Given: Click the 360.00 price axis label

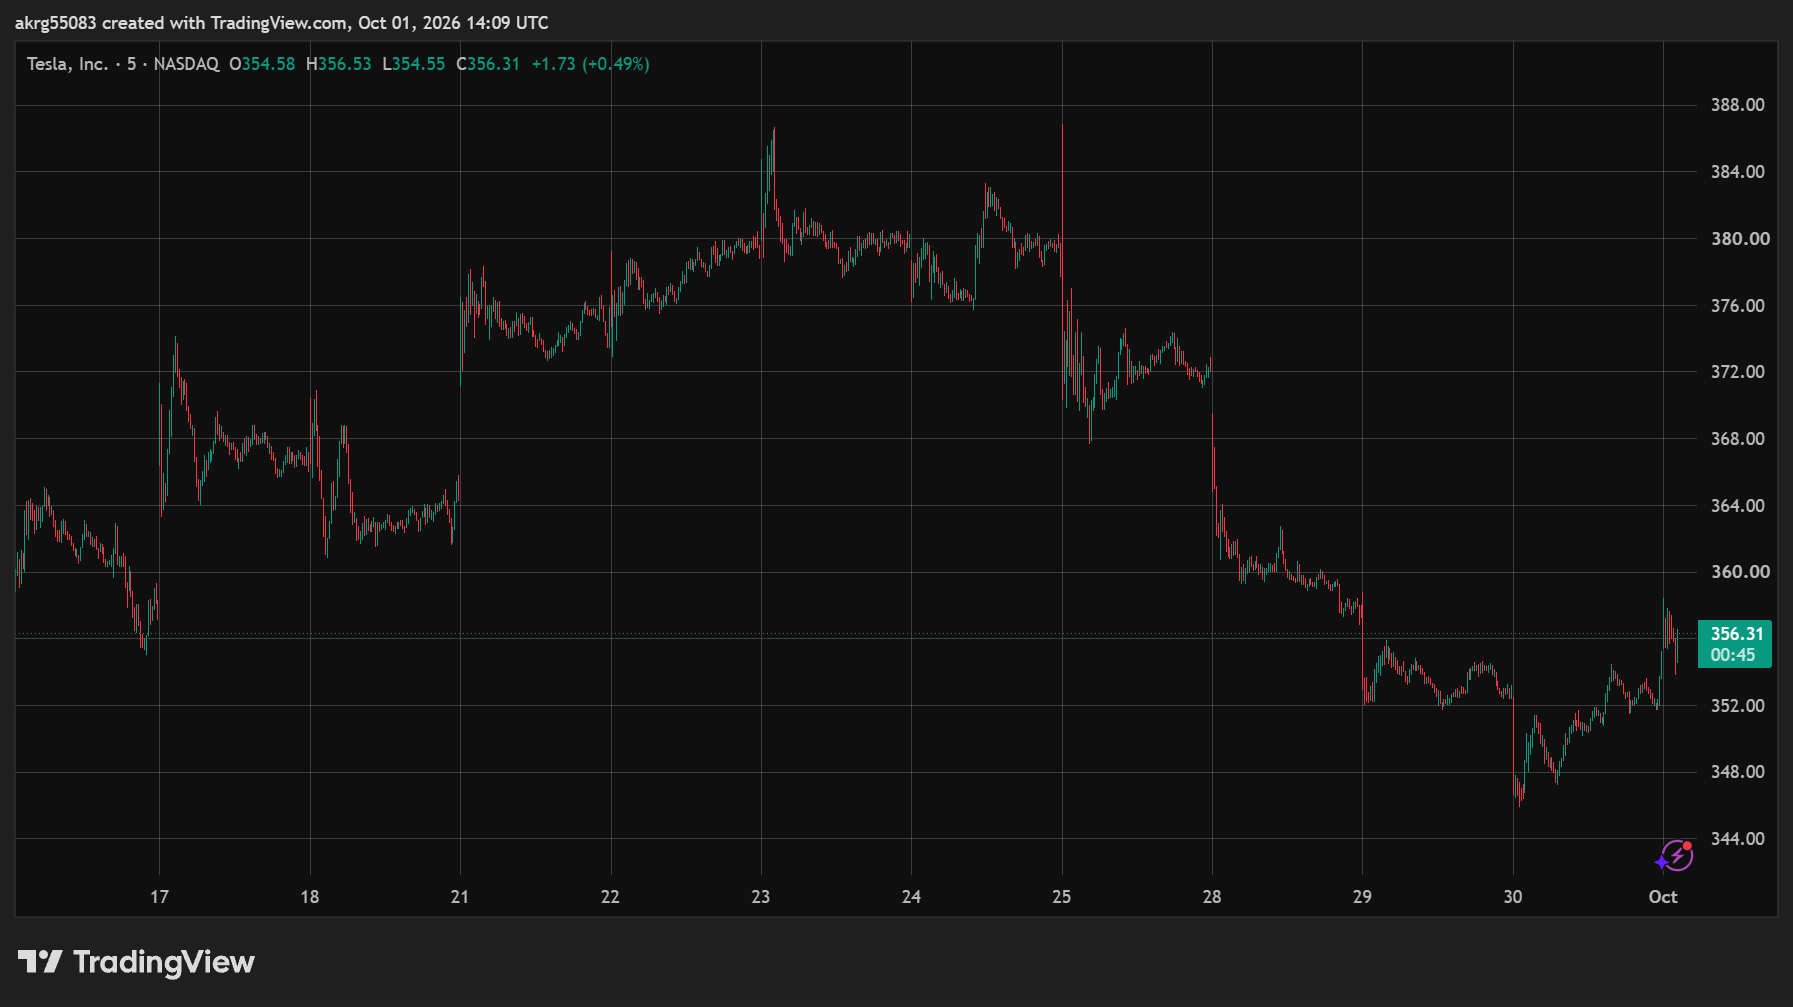Looking at the screenshot, I should click(x=1740, y=572).
